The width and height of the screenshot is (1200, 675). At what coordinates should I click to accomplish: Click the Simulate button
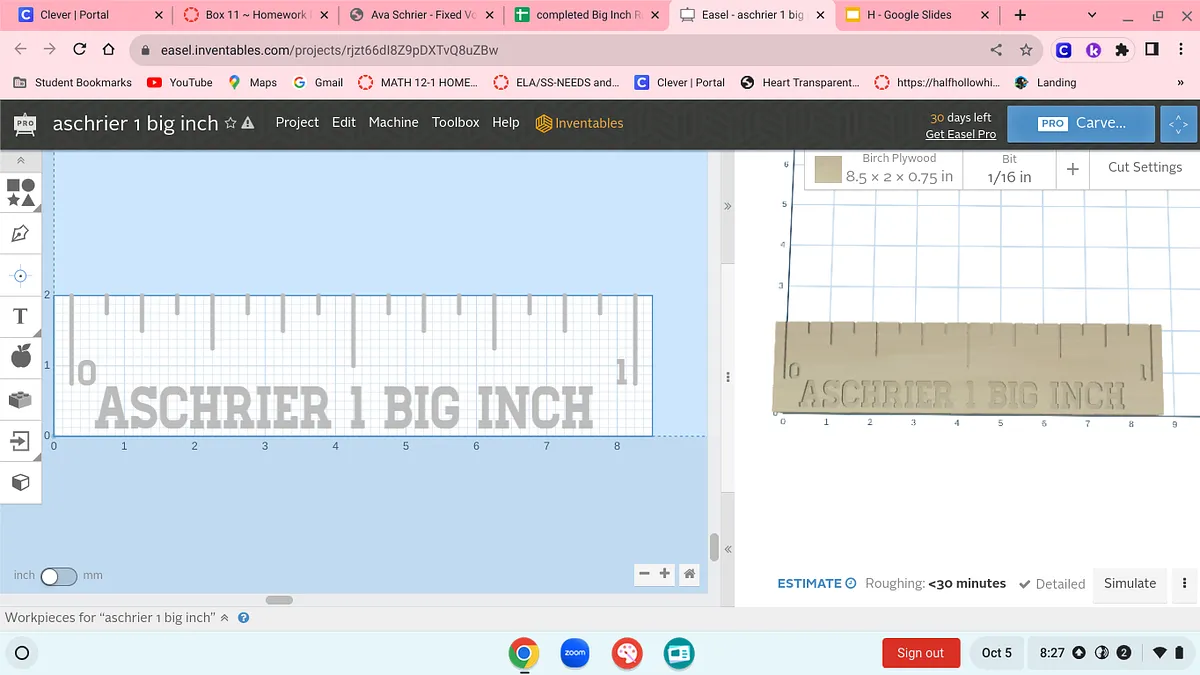[1129, 583]
